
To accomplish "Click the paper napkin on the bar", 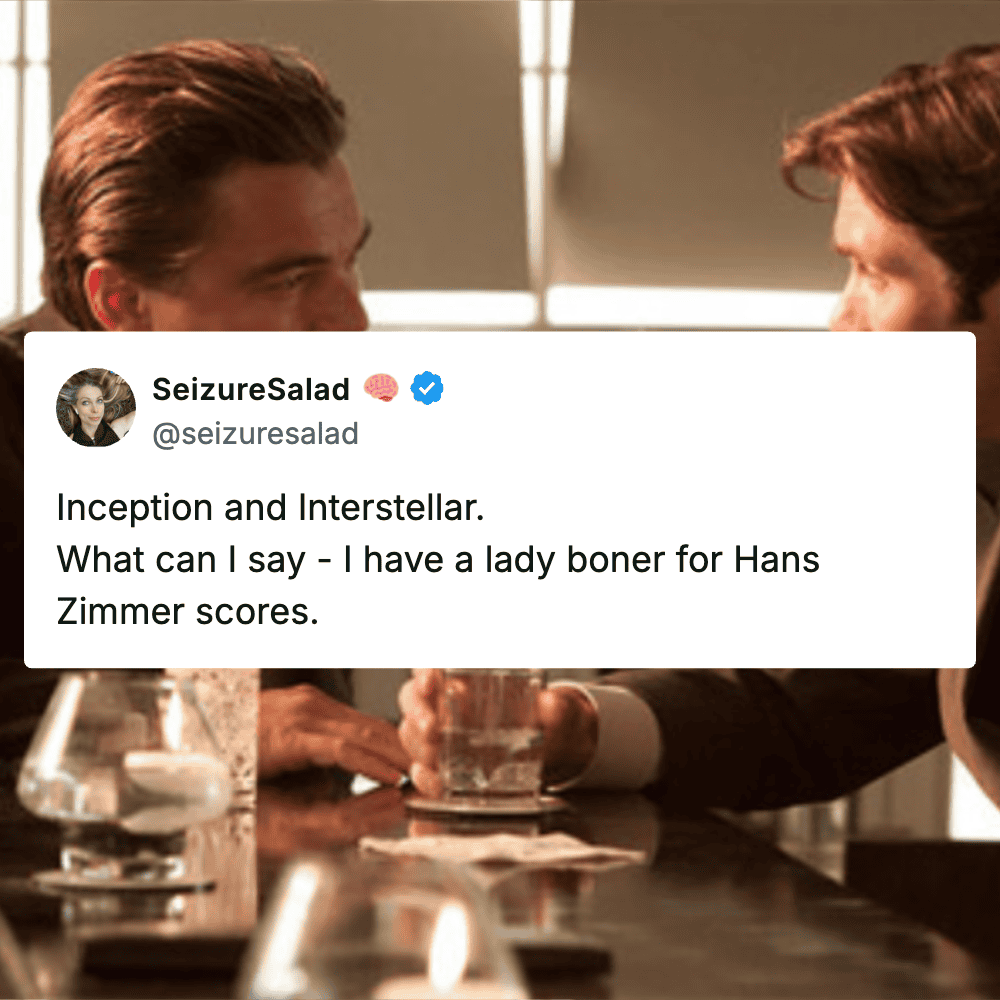I will click(503, 849).
